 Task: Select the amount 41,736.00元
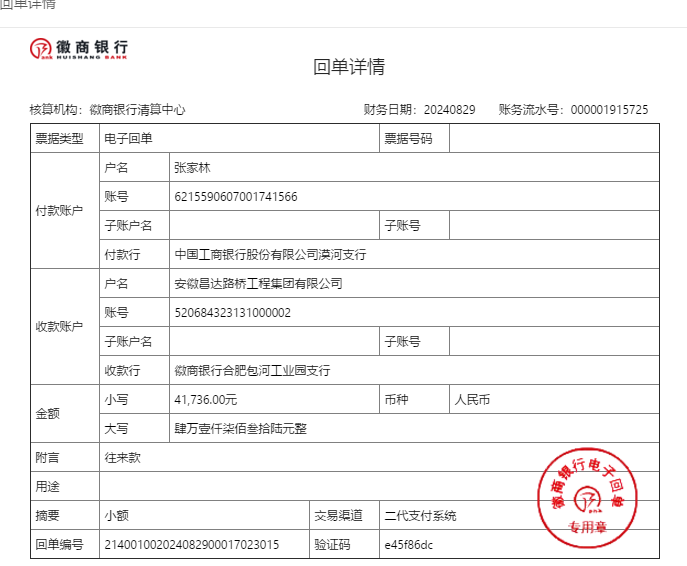pyautogui.click(x=205, y=400)
